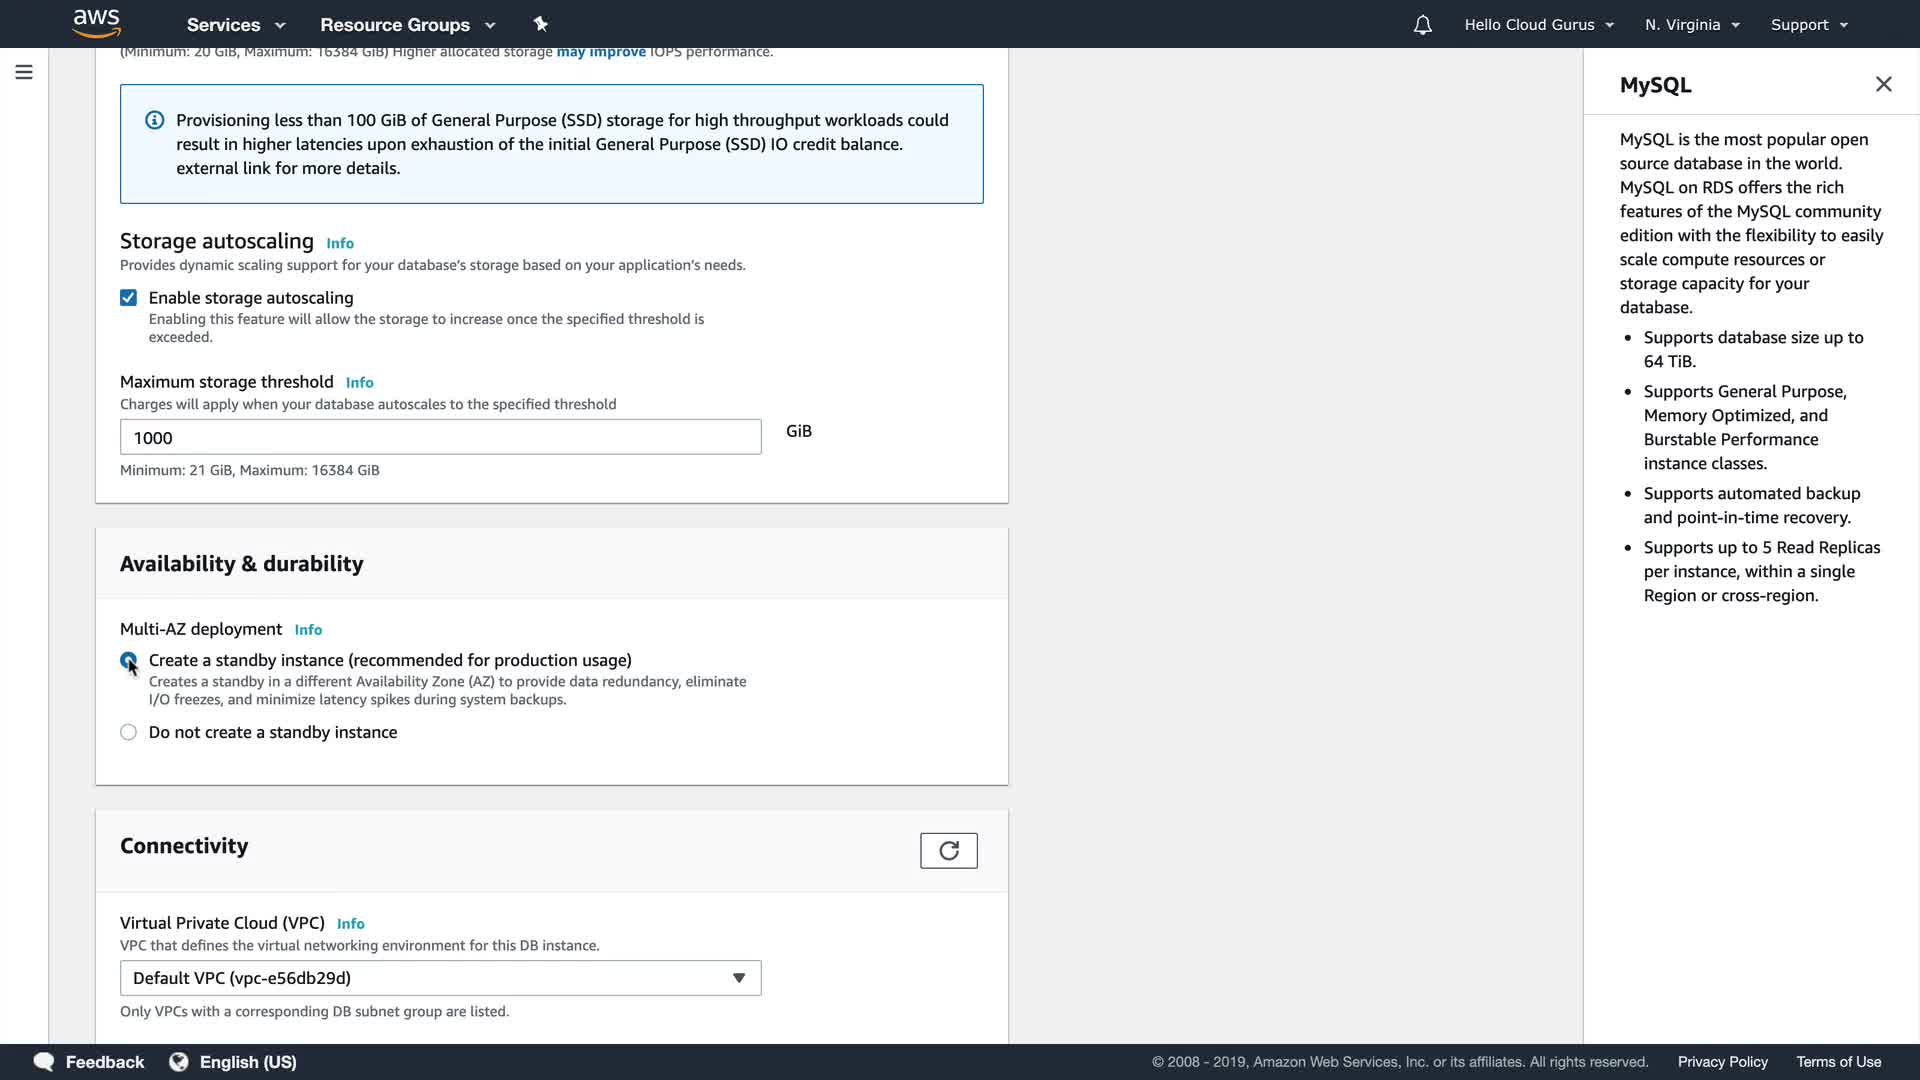This screenshot has width=1920, height=1080.
Task: Select Do not create a standby instance
Action: [128, 733]
